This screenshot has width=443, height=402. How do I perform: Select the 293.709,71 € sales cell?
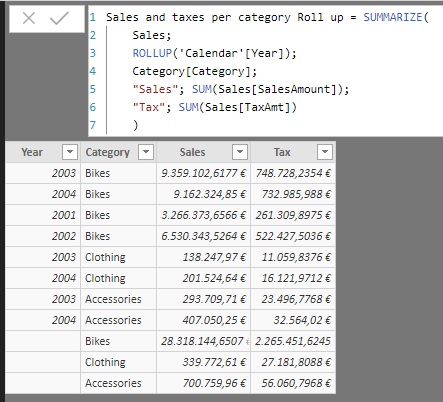tap(203, 299)
